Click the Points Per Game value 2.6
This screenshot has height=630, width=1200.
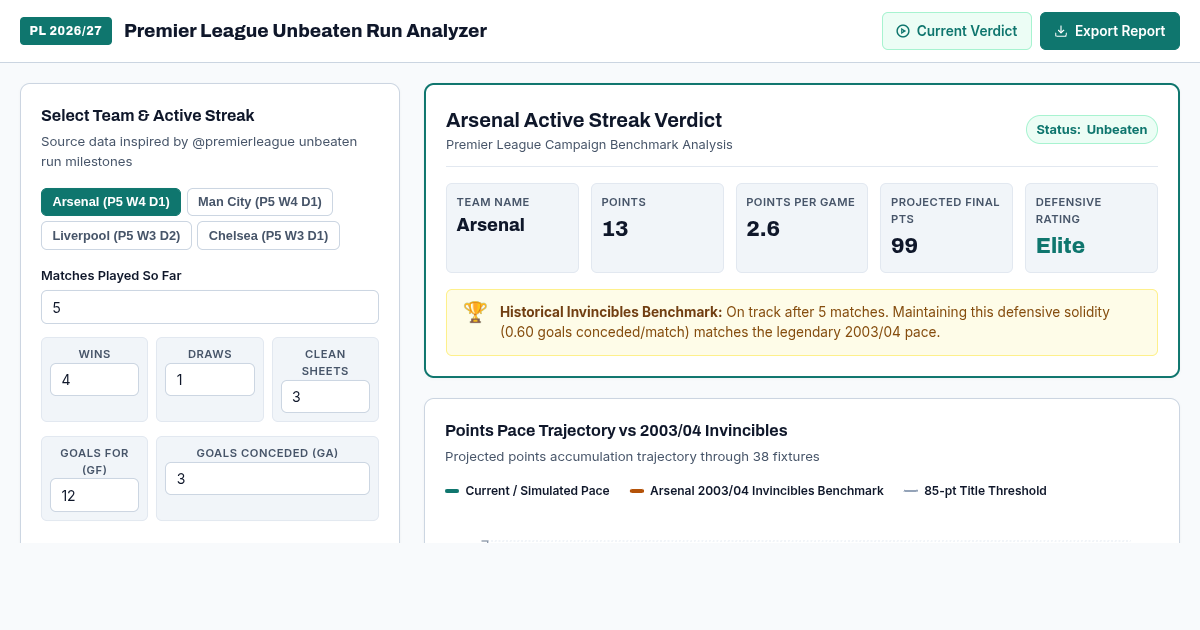[763, 229]
